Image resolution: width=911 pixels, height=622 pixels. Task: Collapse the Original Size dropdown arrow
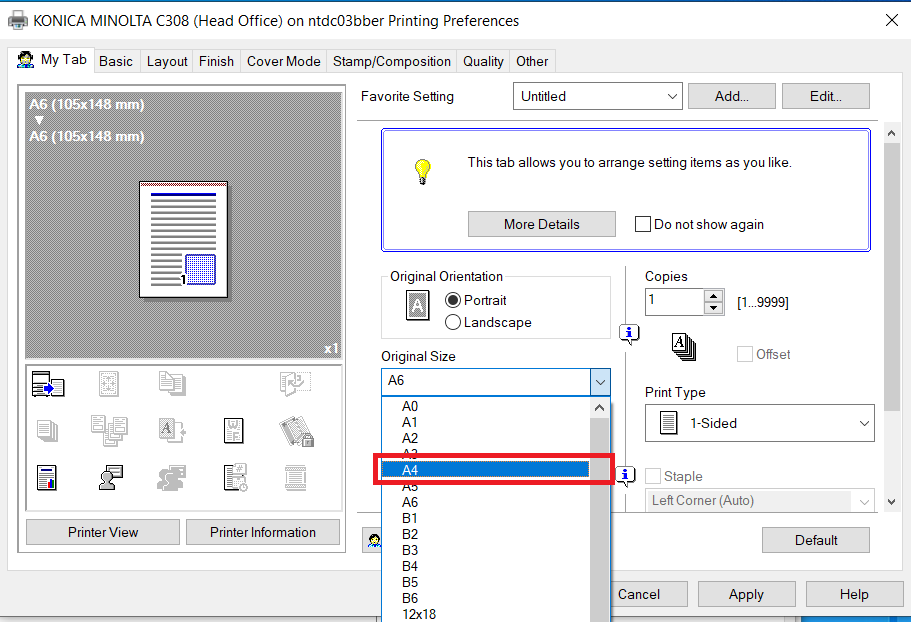click(600, 382)
